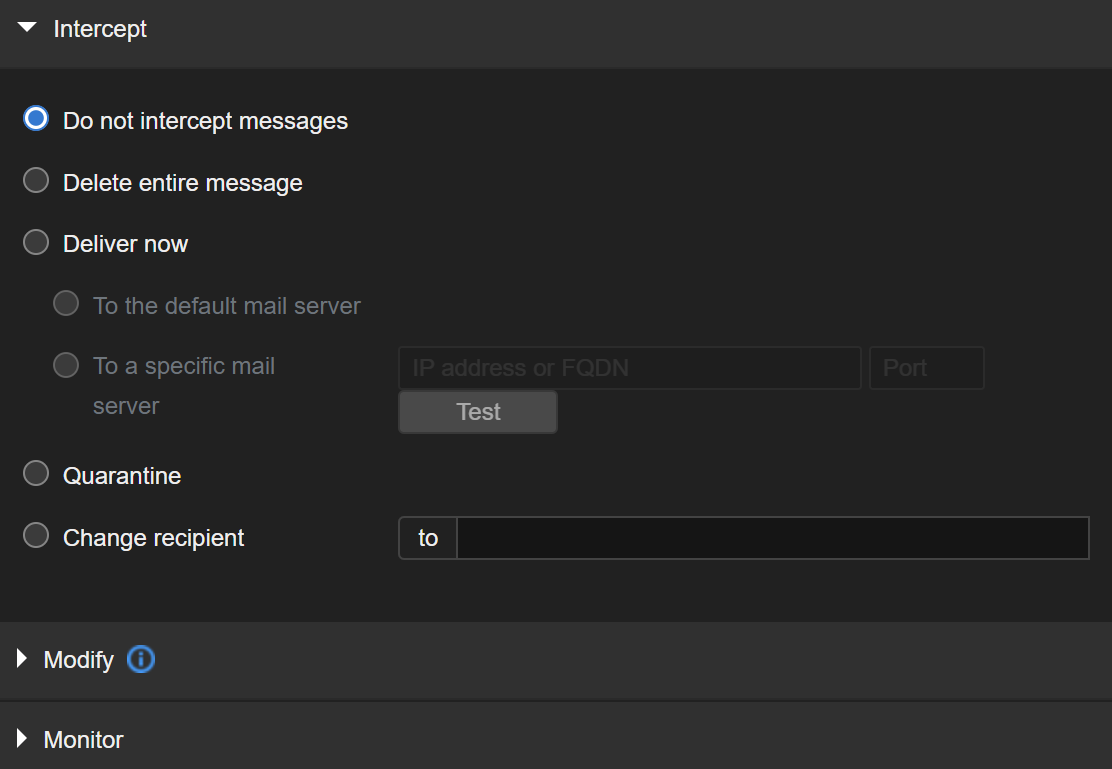
Task: Enable the Quarantine radio option
Action: 36,474
